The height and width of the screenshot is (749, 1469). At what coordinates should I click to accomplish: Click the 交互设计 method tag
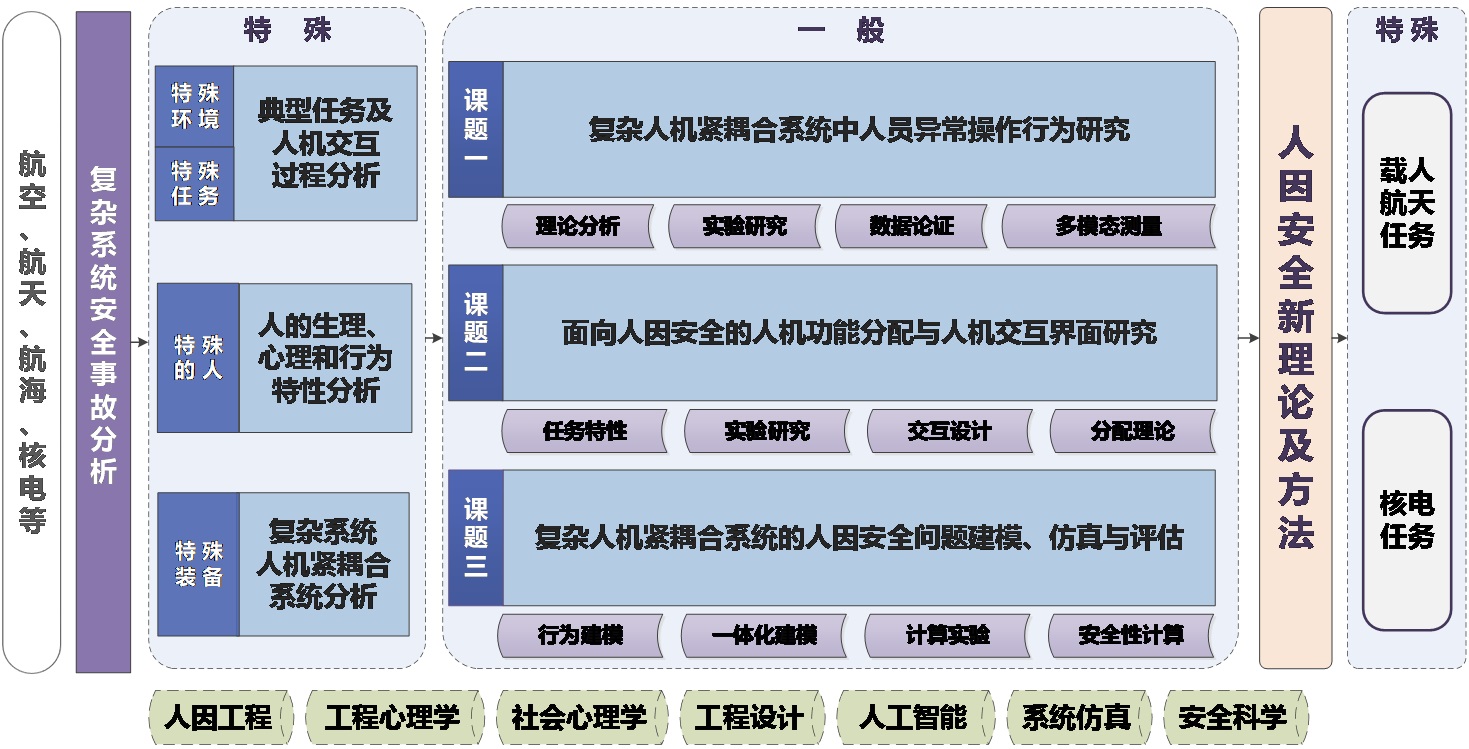(950, 431)
